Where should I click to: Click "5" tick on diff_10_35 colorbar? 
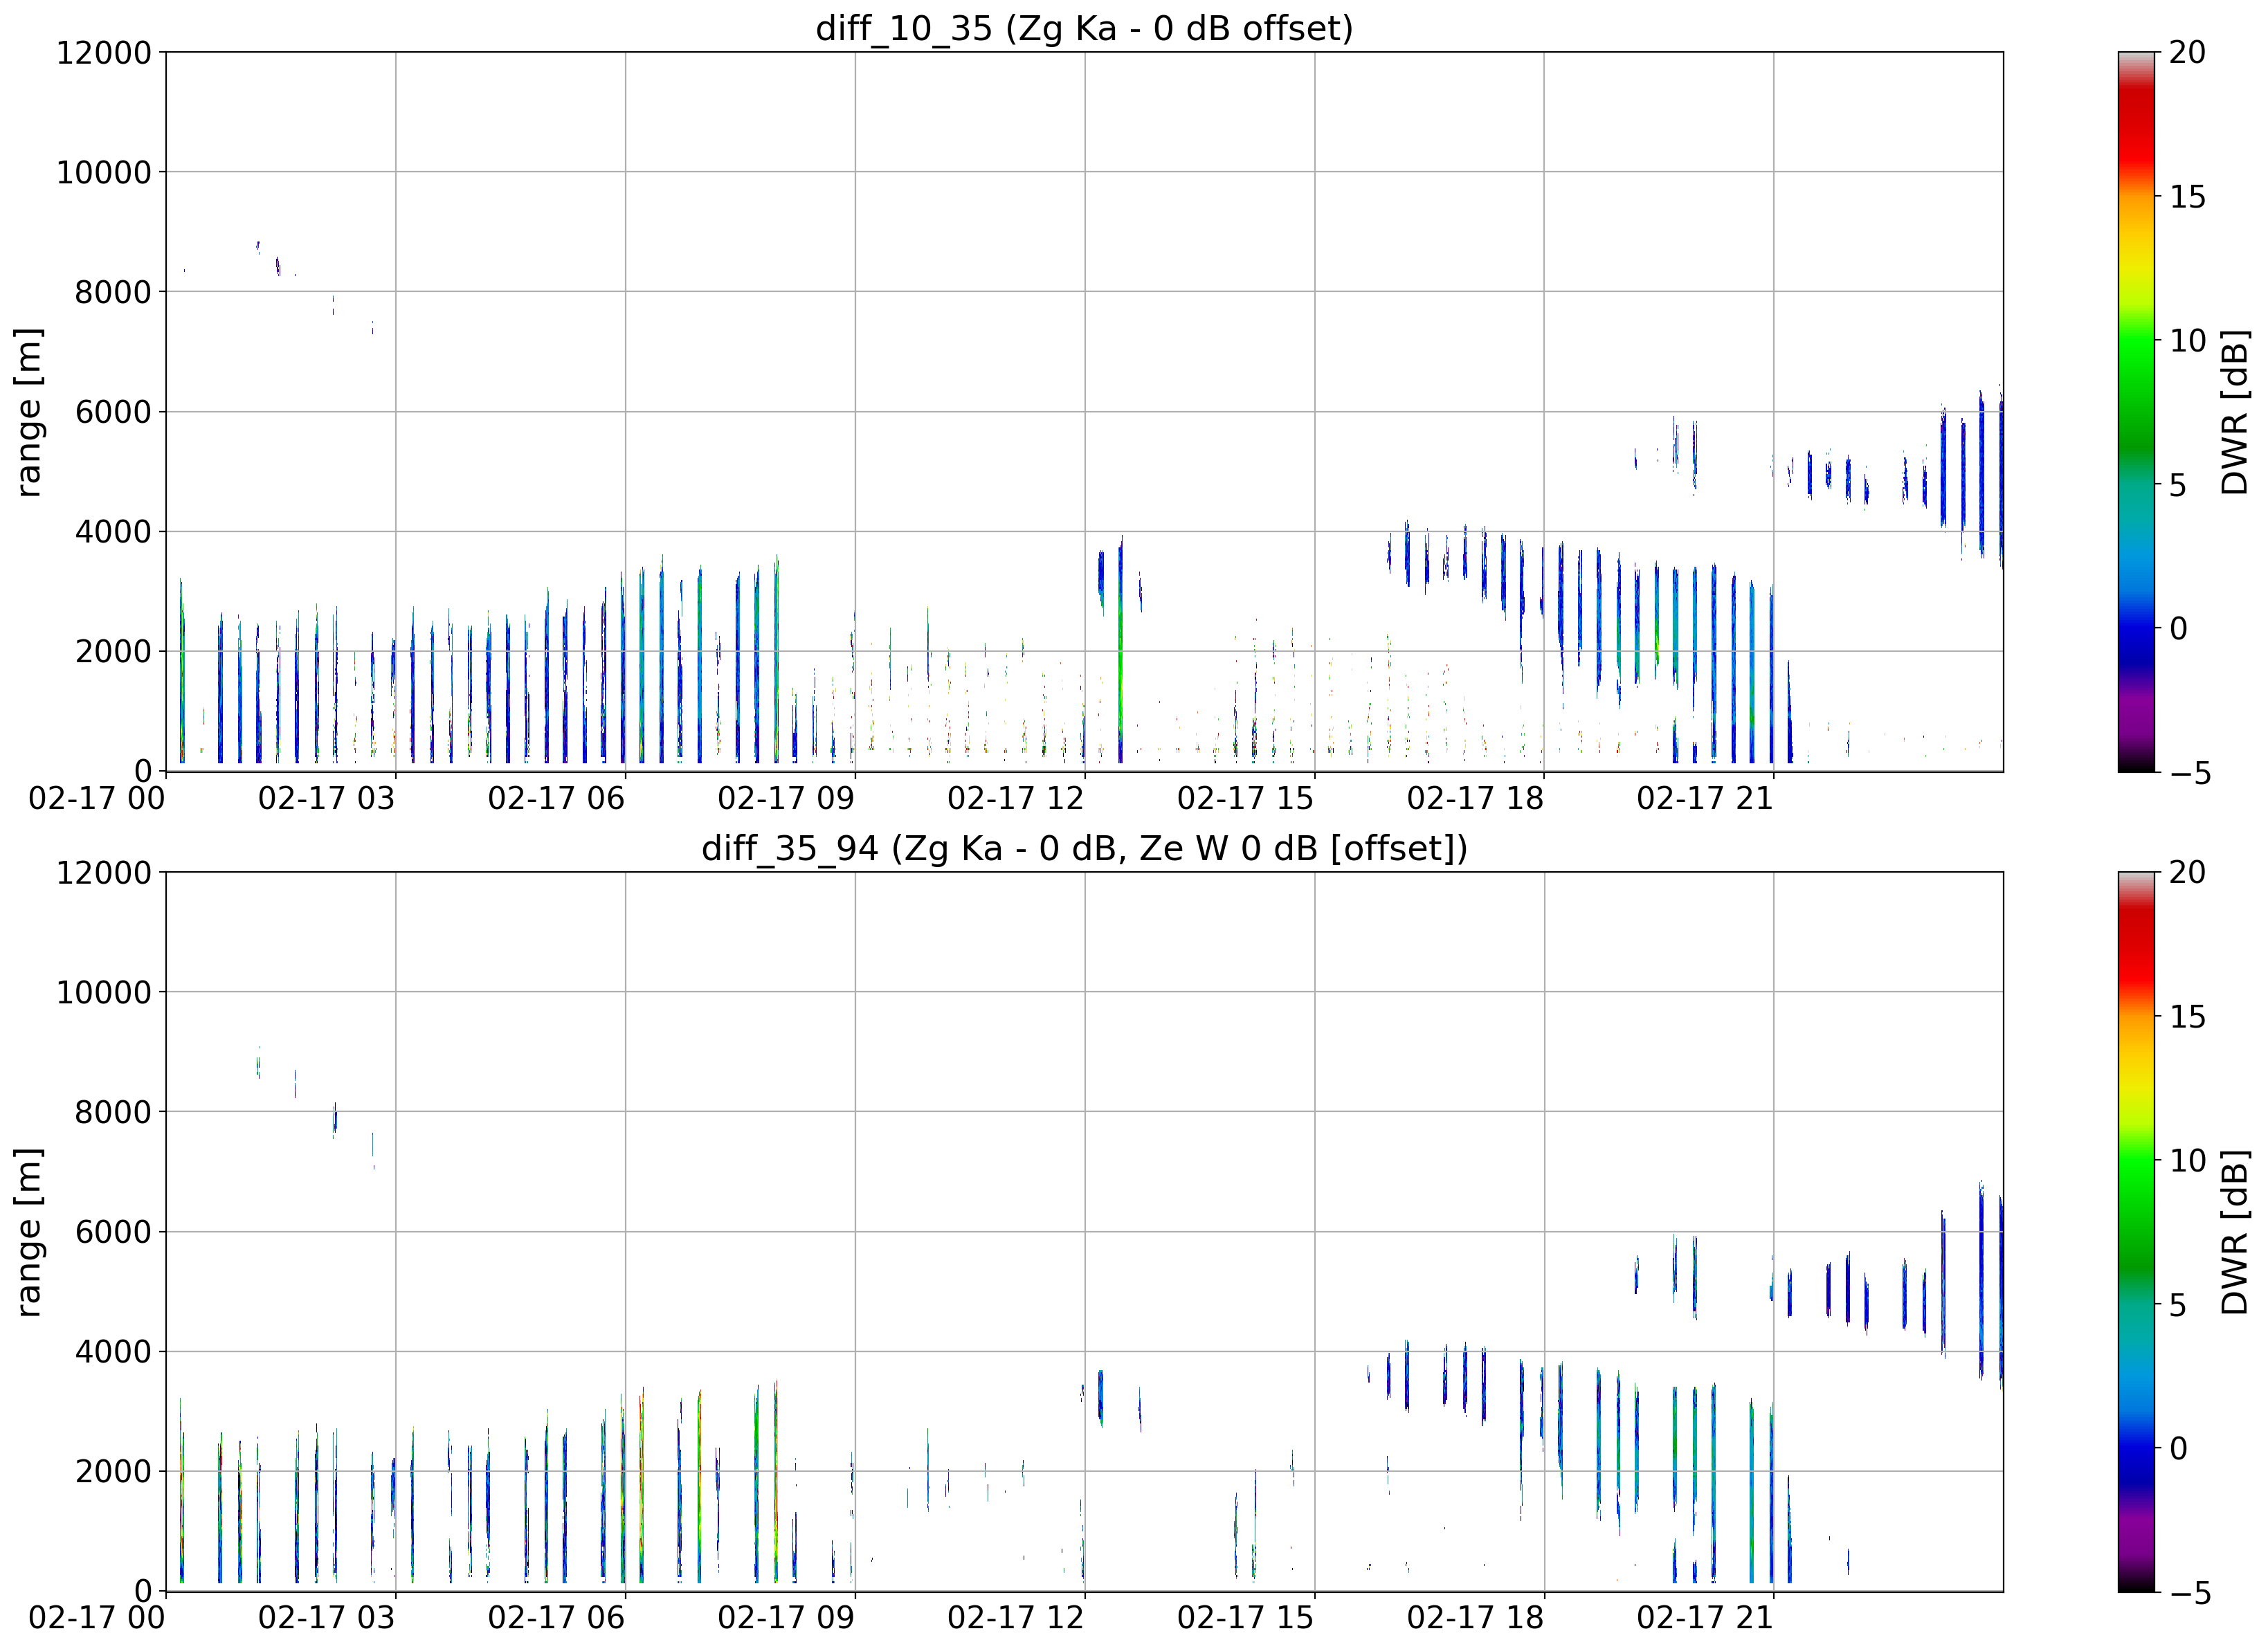coord(2178,484)
